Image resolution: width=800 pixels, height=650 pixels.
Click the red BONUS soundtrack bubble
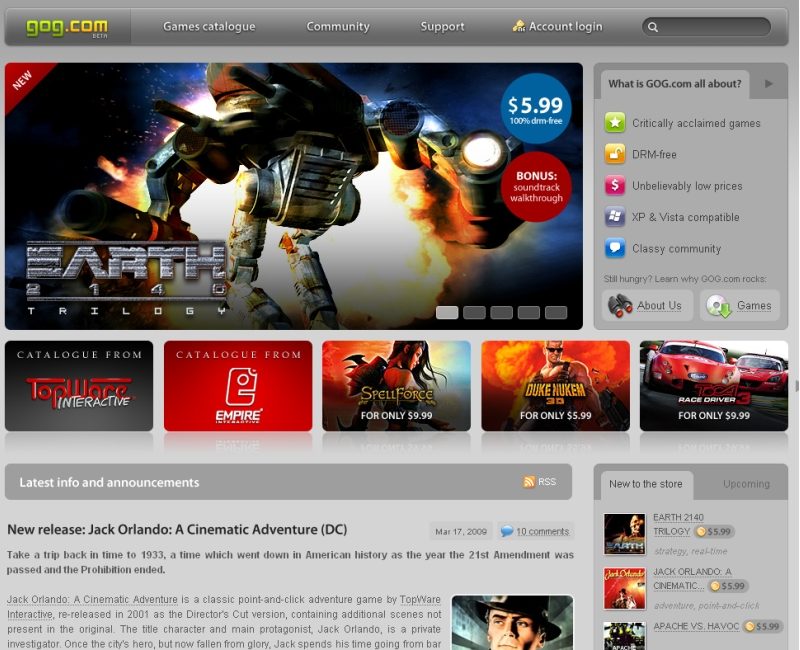click(536, 187)
